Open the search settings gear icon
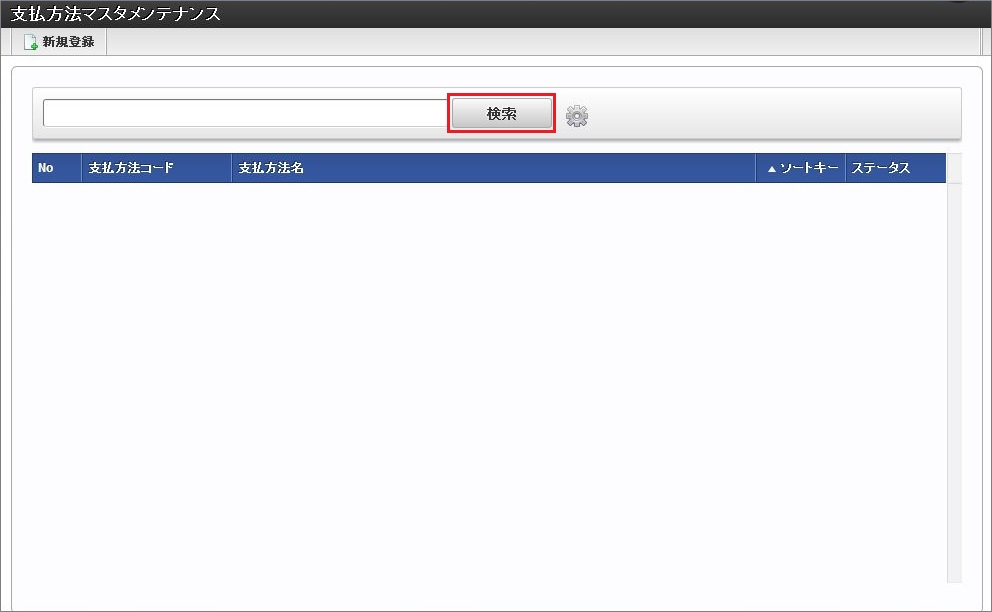This screenshot has height=612, width=992. (x=576, y=116)
